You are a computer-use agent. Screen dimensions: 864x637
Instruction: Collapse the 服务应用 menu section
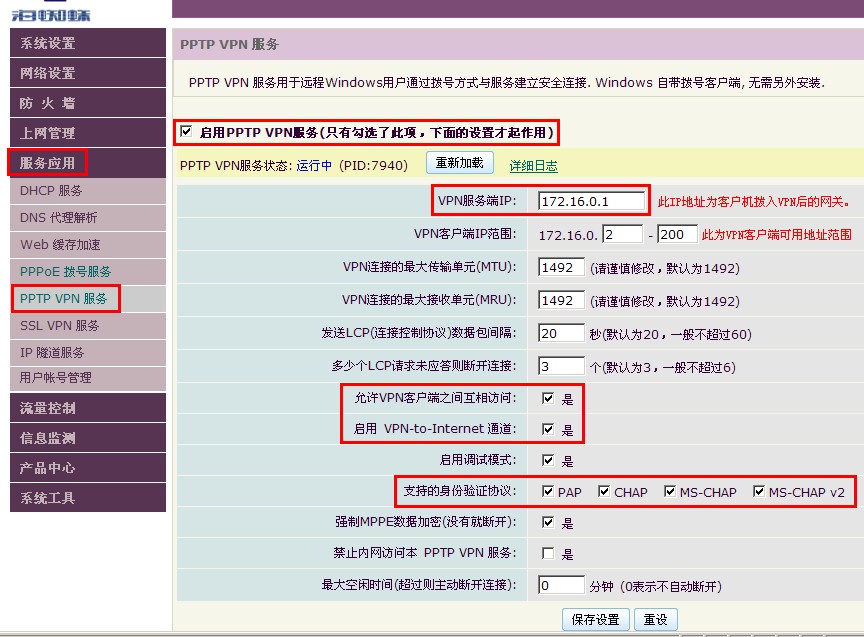click(88, 163)
